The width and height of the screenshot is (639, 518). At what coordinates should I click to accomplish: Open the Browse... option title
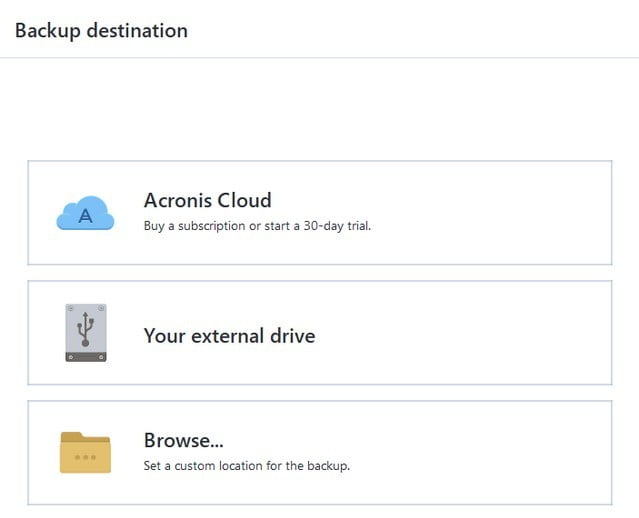(x=184, y=440)
